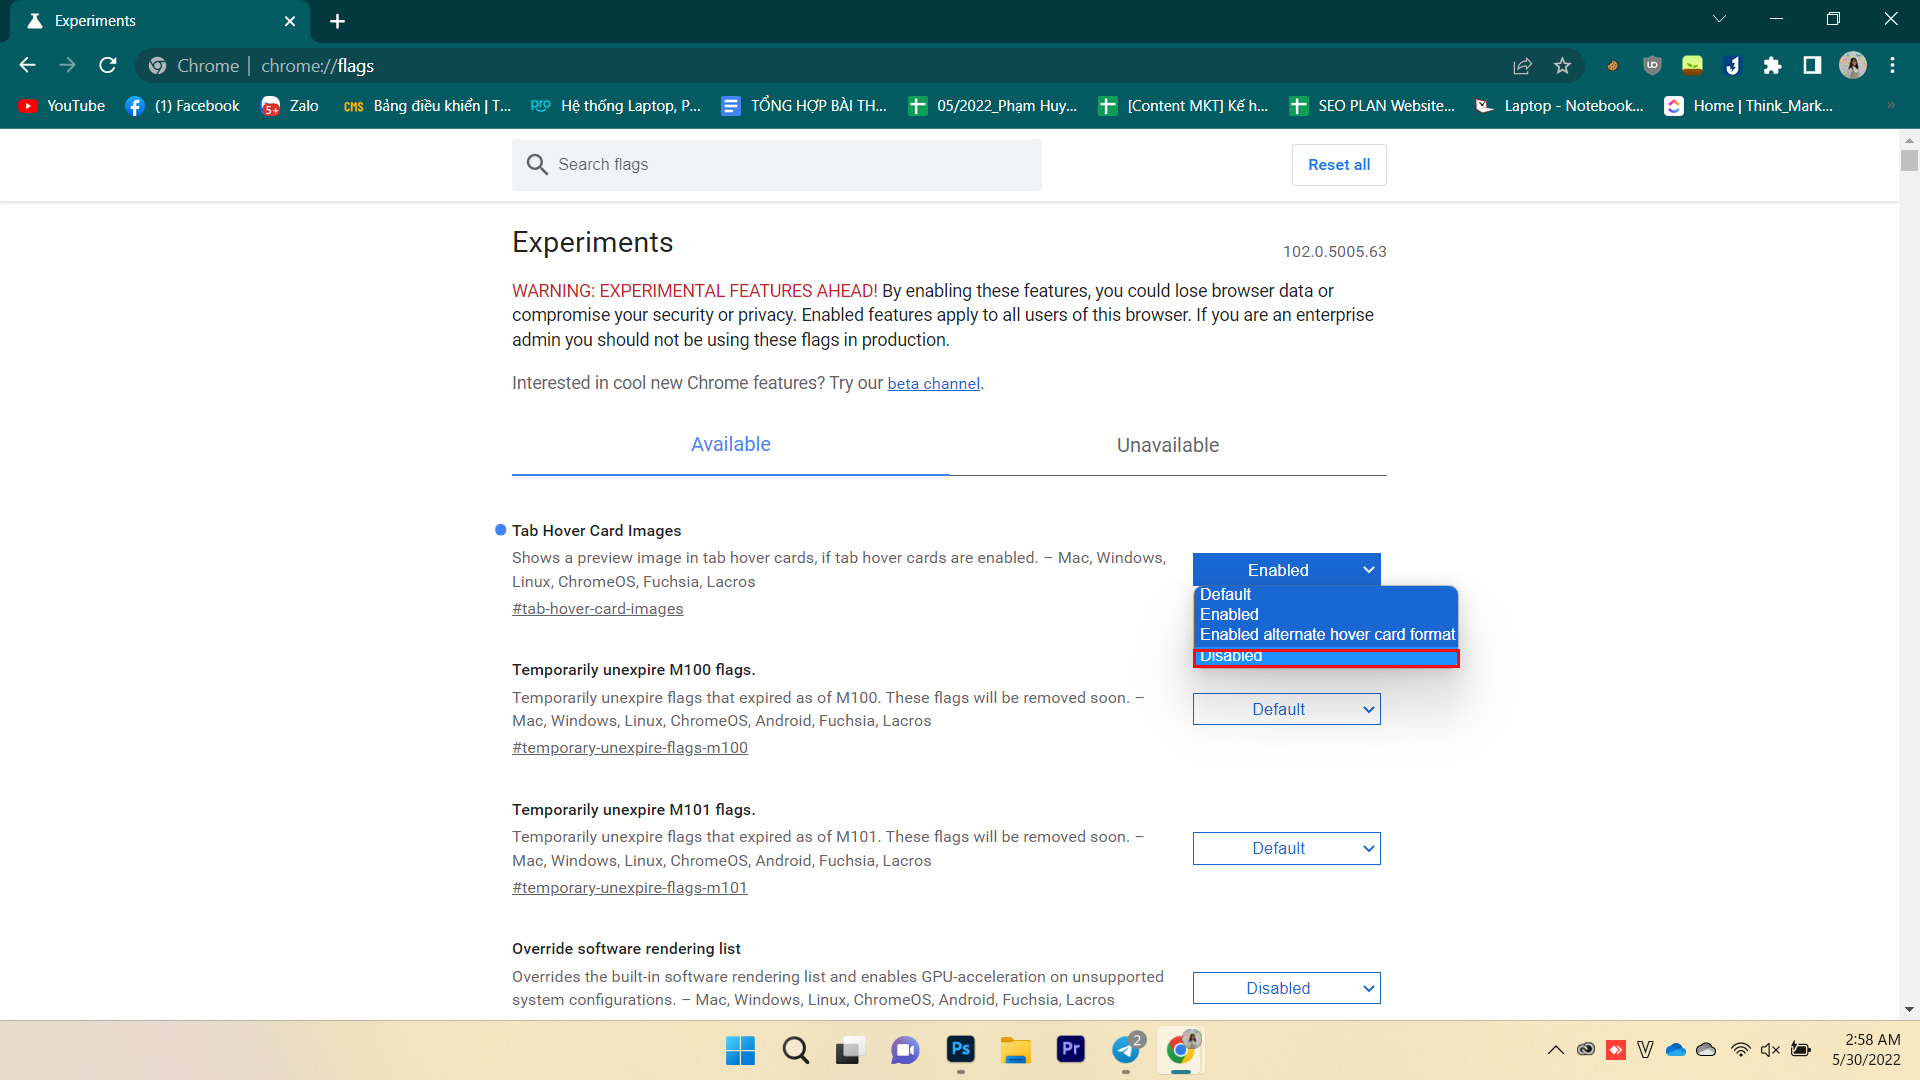Viewport: 1920px width, 1080px height.
Task: Open the Zalo bookmark
Action: [x=290, y=106]
